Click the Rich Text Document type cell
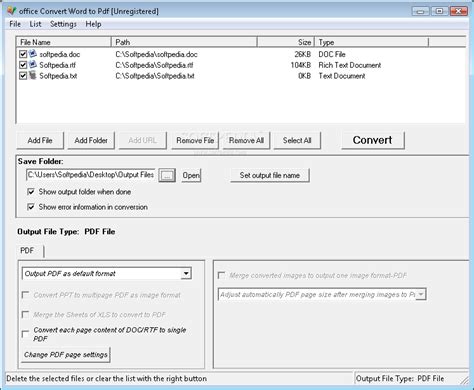This screenshot has width=474, height=390. (x=350, y=65)
